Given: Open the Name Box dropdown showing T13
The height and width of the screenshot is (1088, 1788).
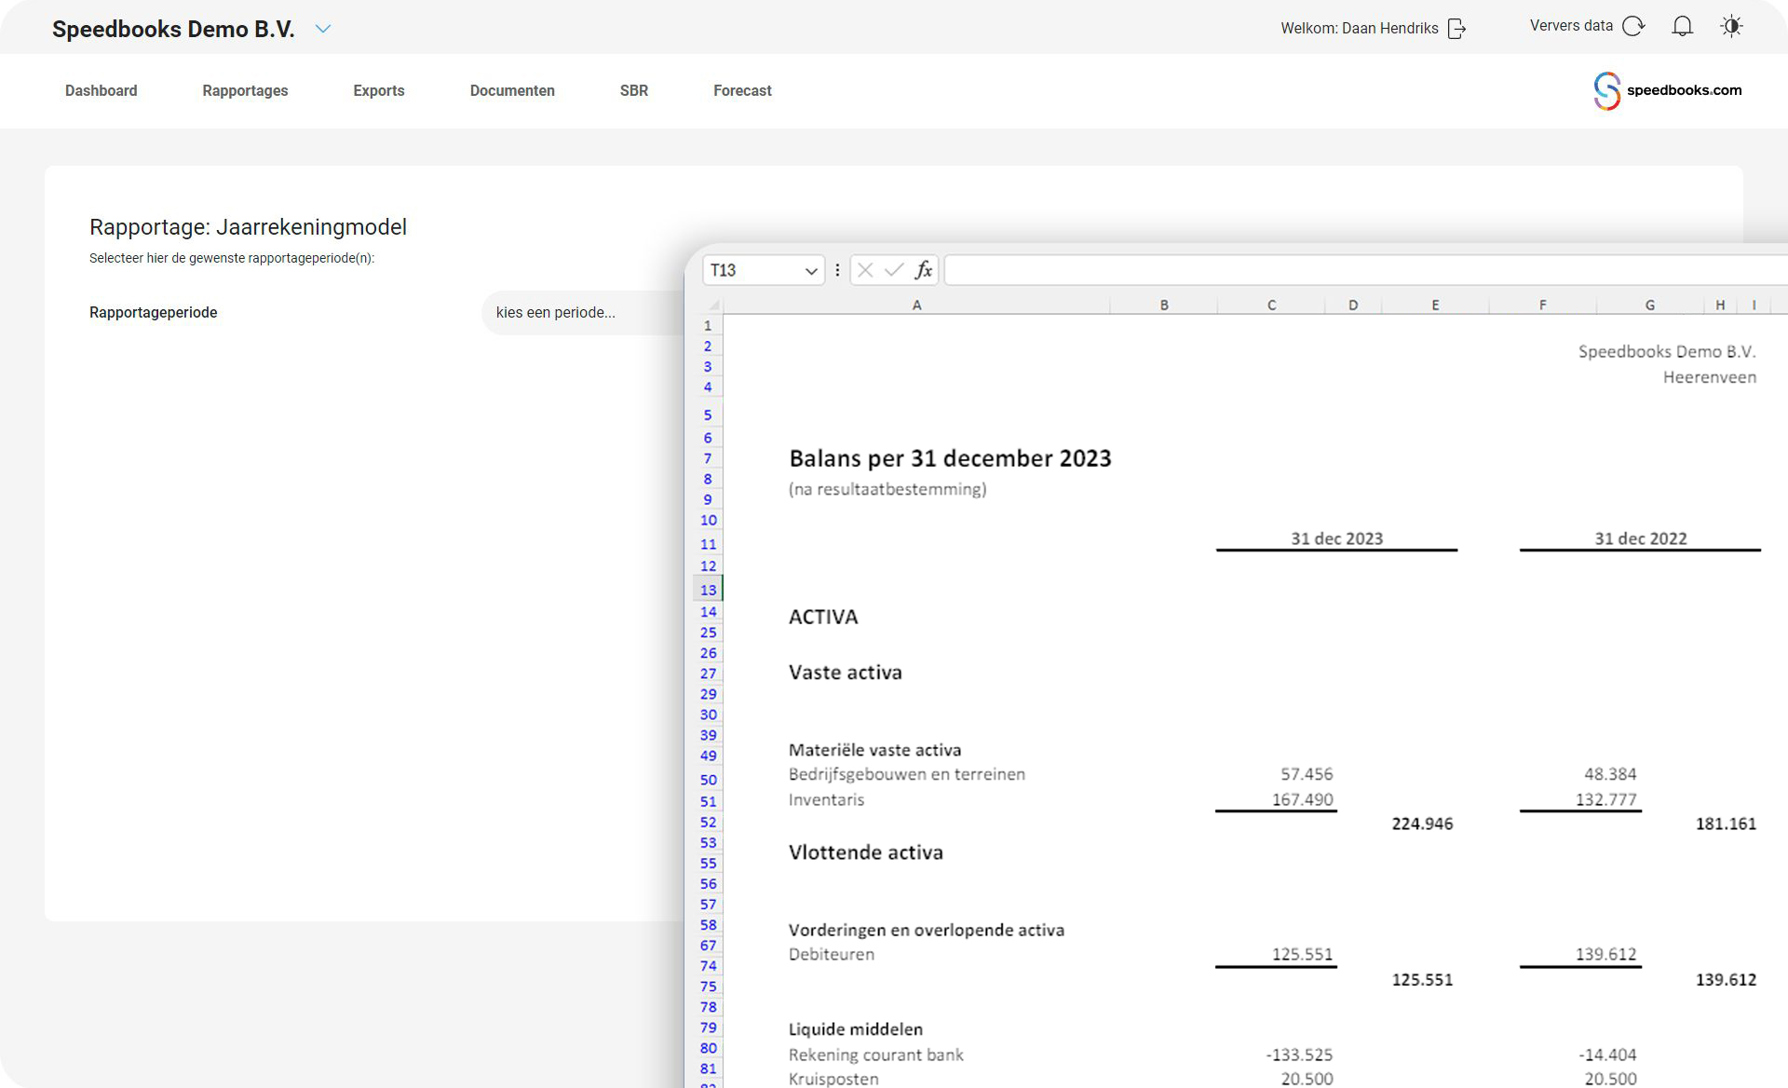Looking at the screenshot, I should point(810,271).
